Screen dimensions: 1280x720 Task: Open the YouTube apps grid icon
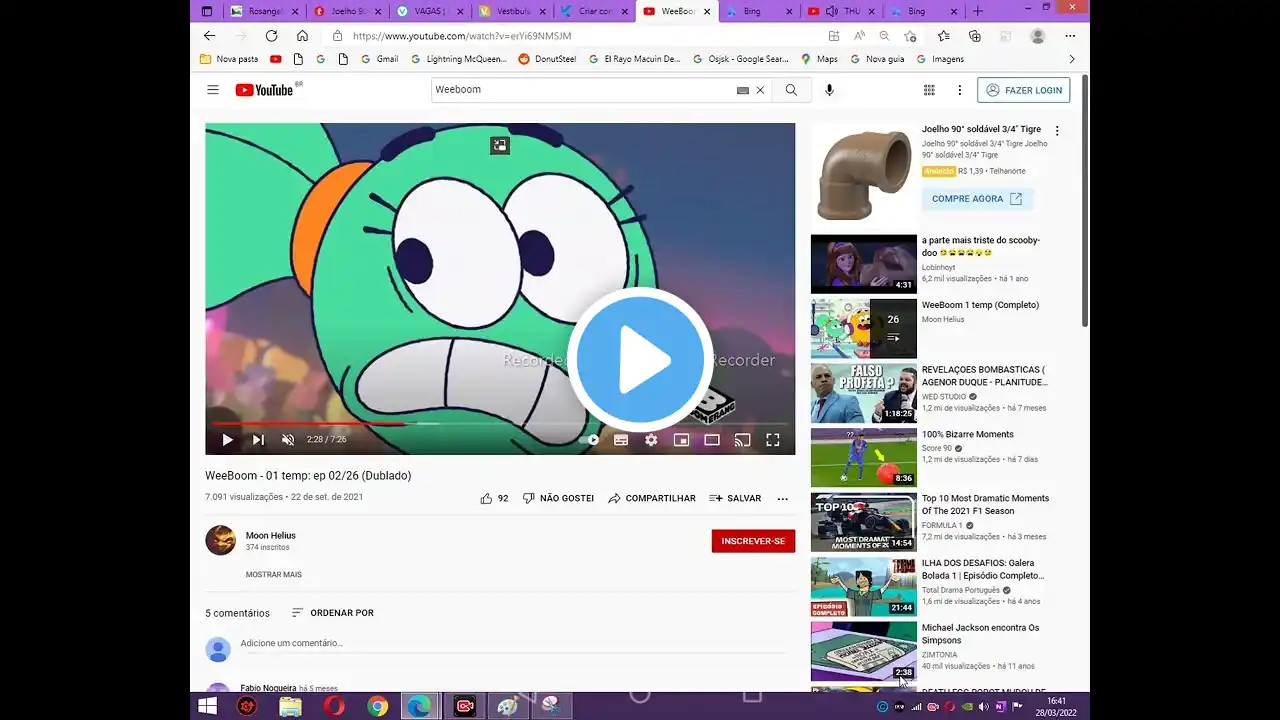click(929, 90)
